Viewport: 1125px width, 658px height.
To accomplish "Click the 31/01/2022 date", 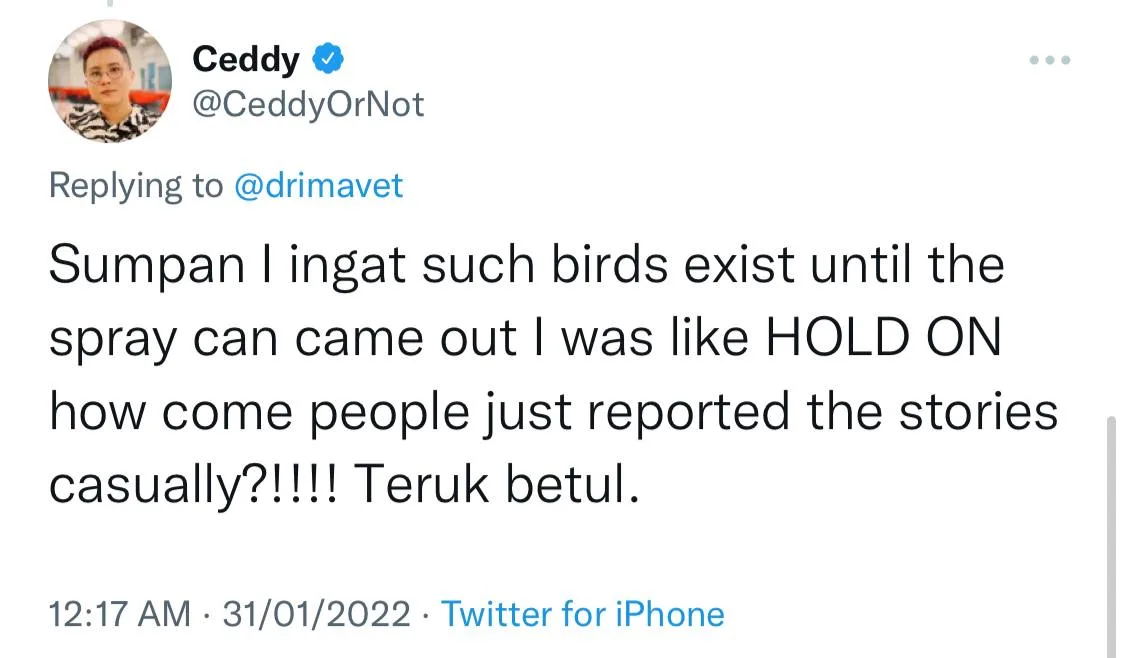I will (x=317, y=613).
